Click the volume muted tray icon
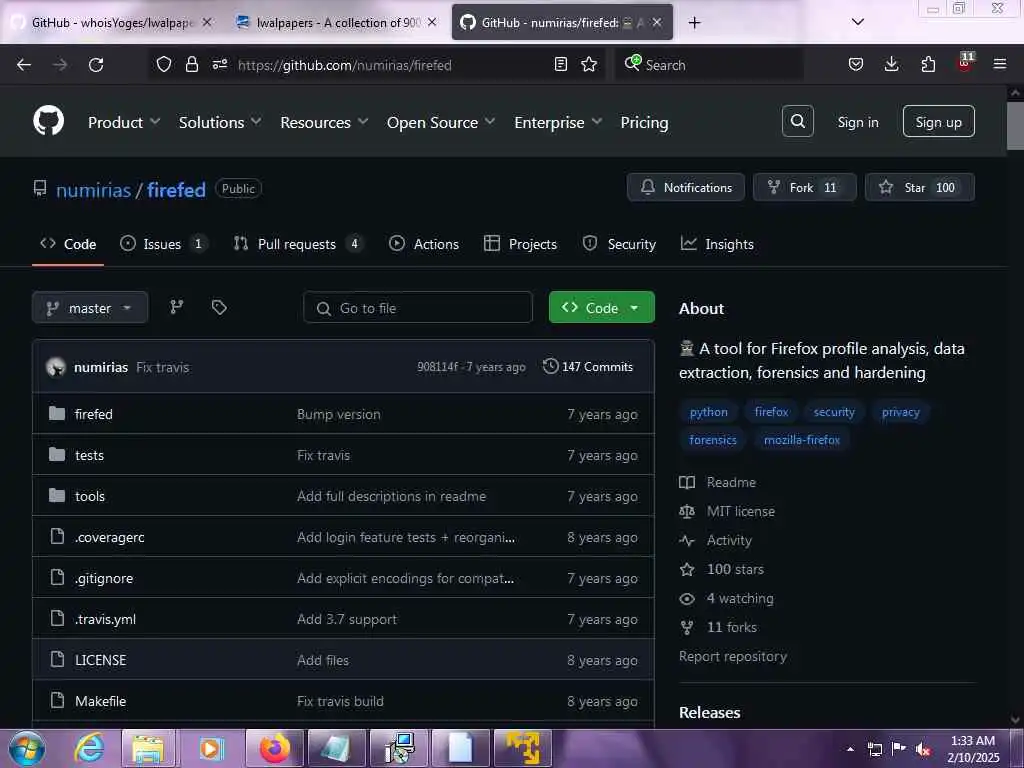The image size is (1024, 768). point(923,749)
